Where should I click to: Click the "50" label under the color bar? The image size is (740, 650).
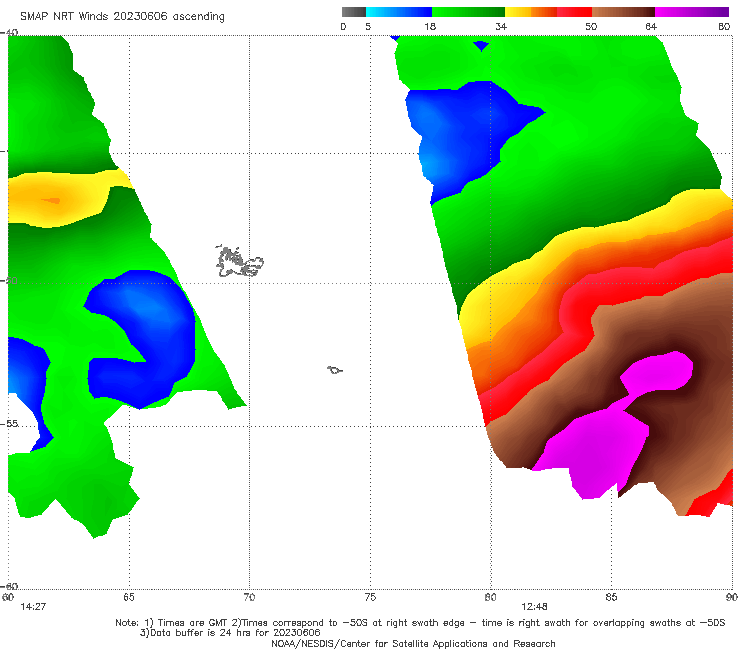[x=591, y=27]
